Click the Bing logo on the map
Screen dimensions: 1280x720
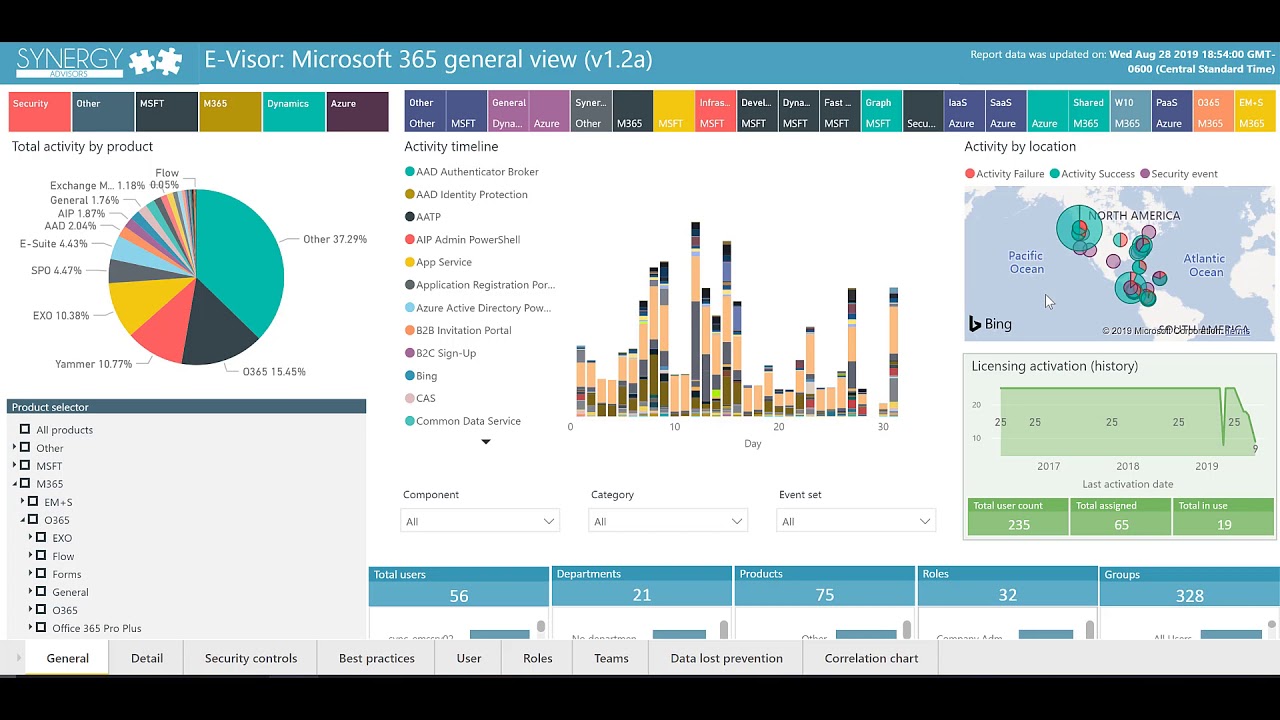[990, 324]
